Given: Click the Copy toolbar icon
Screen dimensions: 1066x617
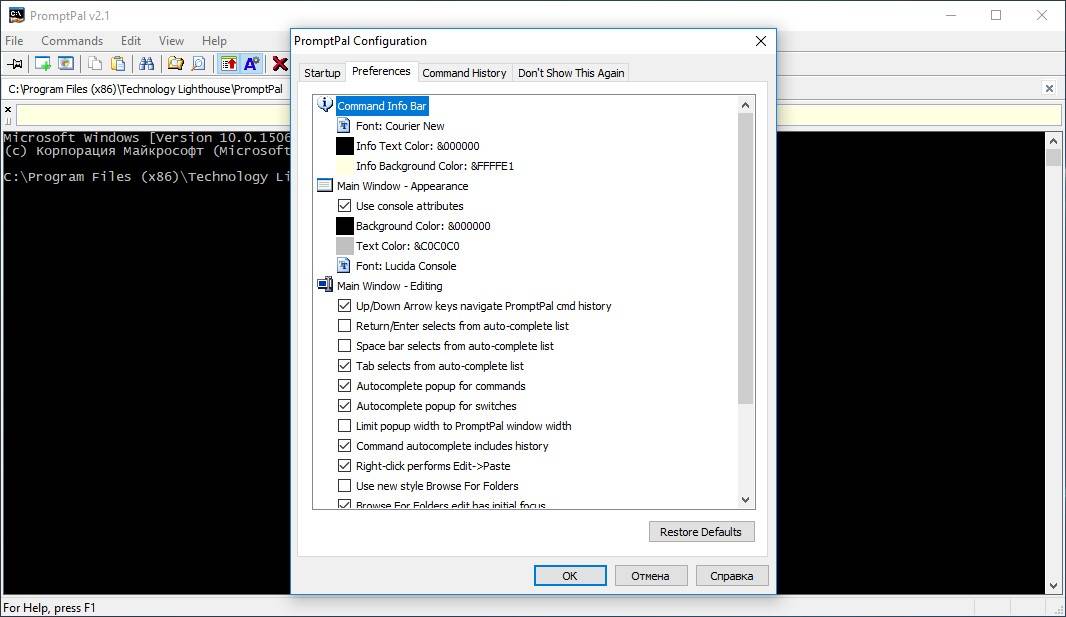Looking at the screenshot, I should (94, 64).
